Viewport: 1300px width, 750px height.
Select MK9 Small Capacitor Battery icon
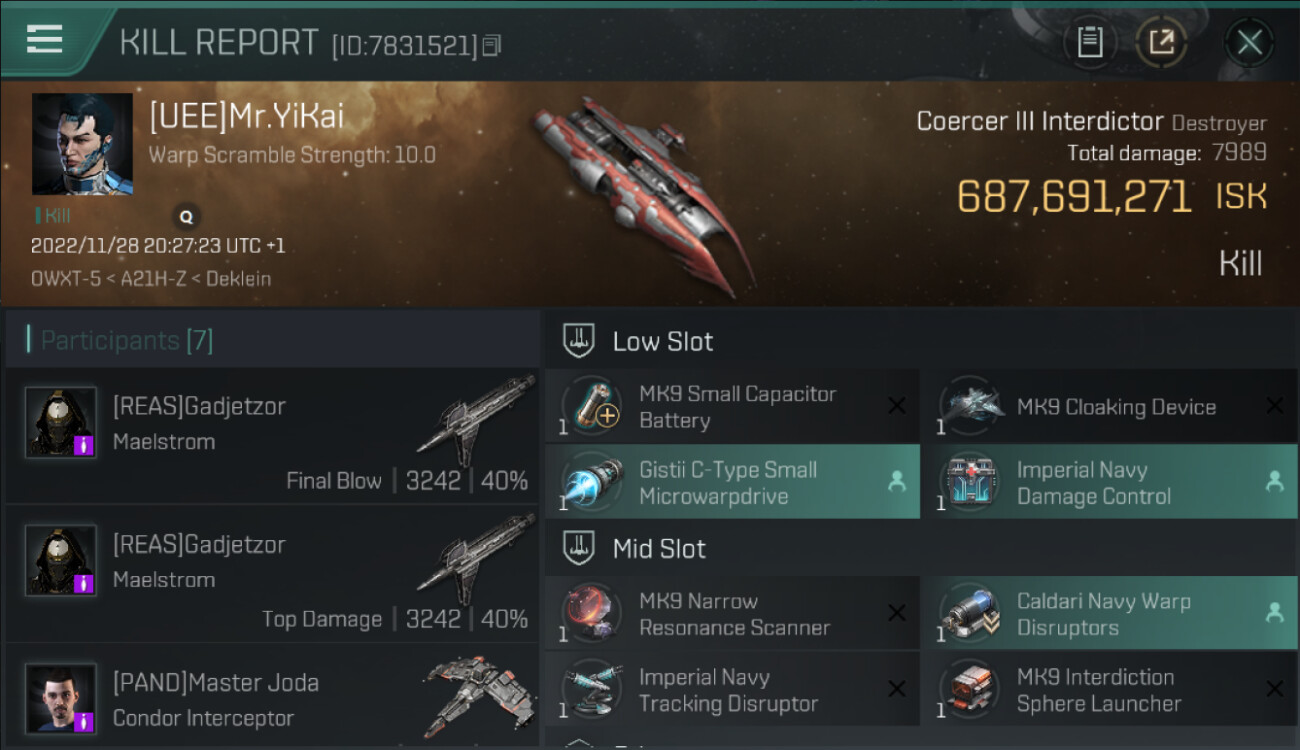click(x=592, y=406)
